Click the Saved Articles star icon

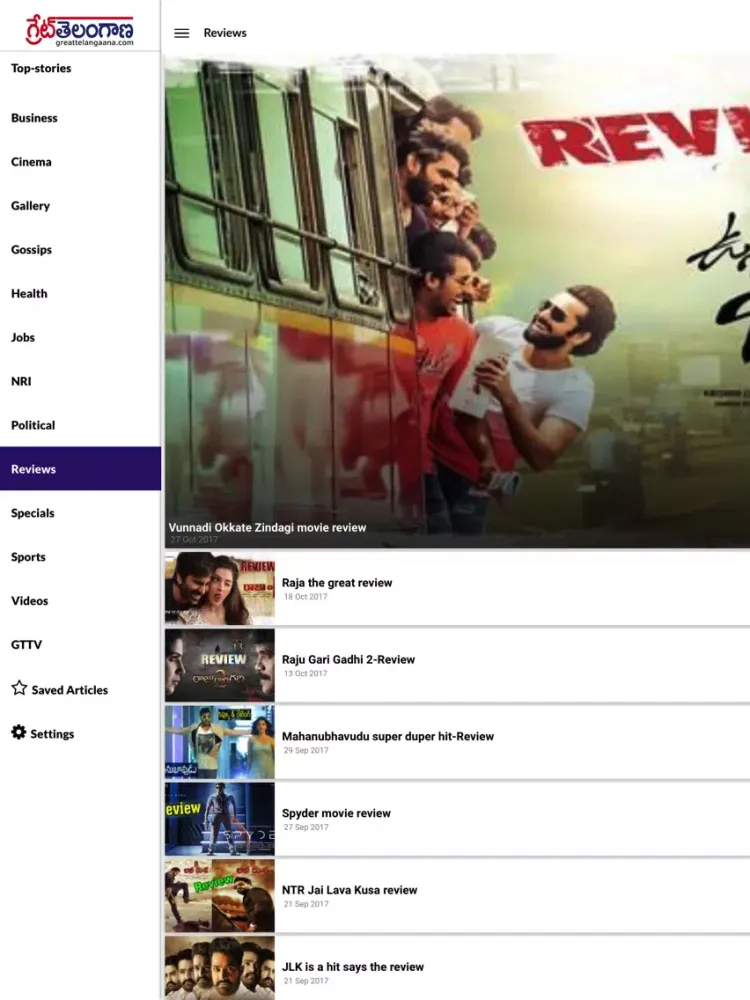coord(19,688)
